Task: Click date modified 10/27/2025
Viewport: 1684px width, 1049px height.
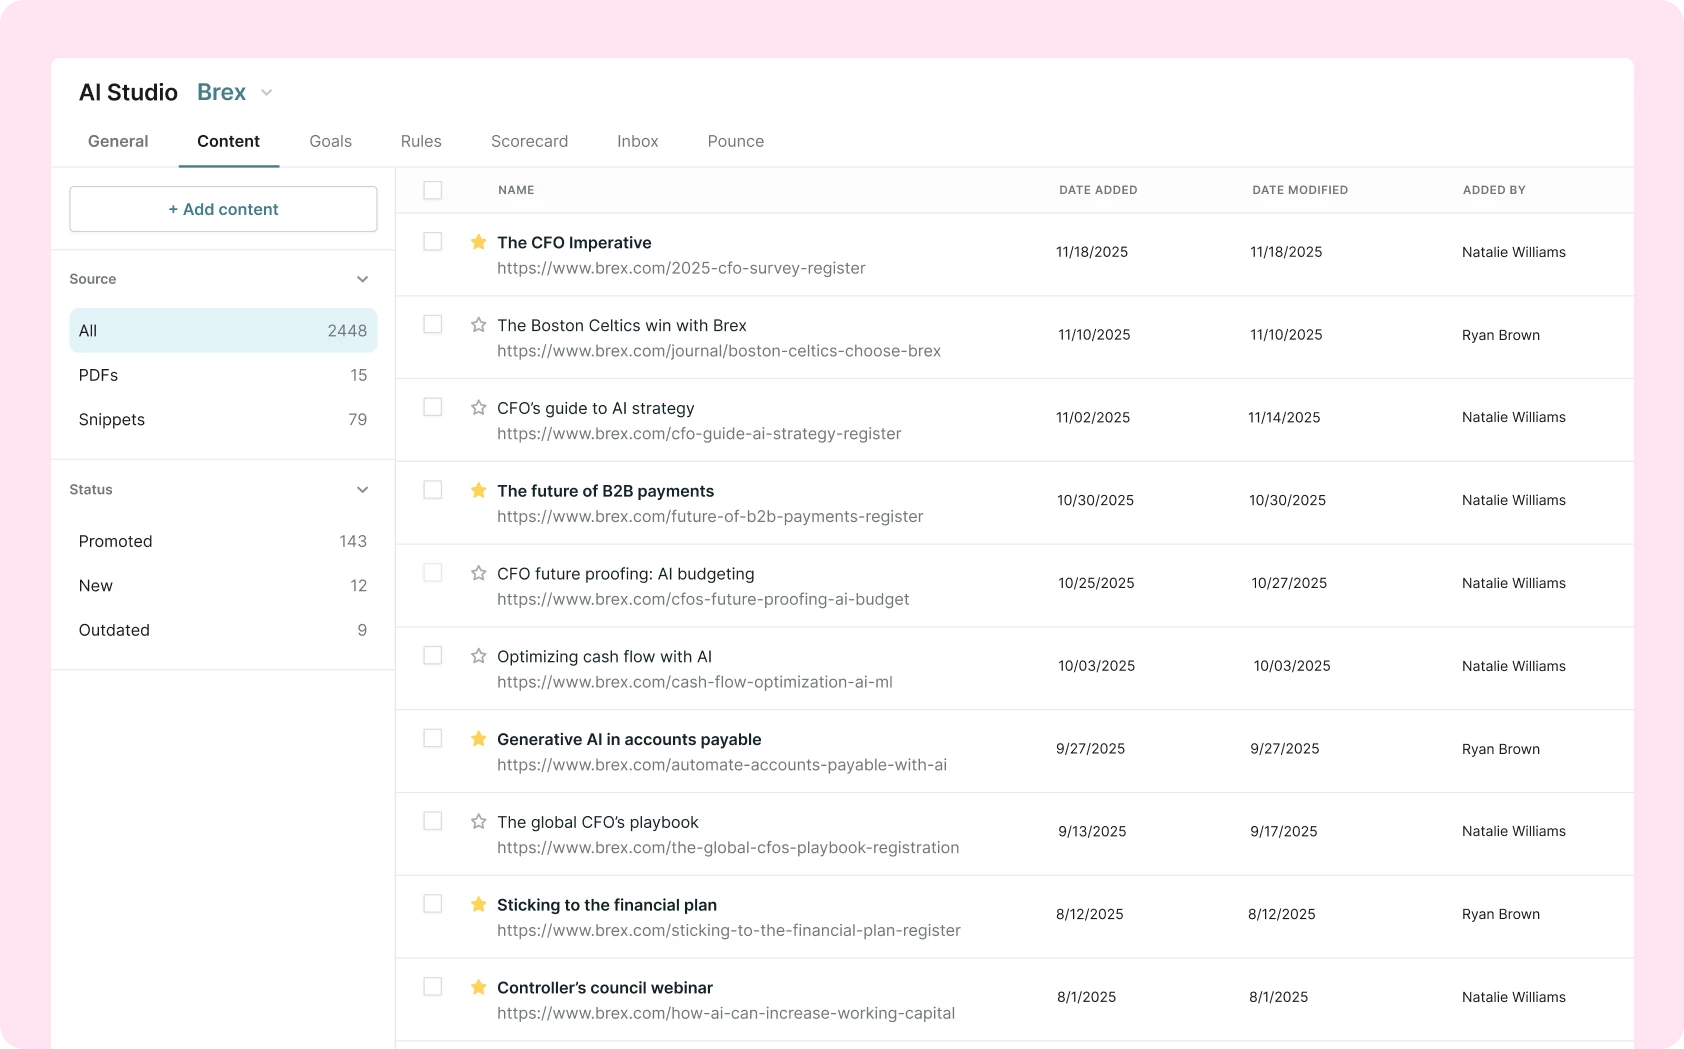Action: tap(1289, 583)
